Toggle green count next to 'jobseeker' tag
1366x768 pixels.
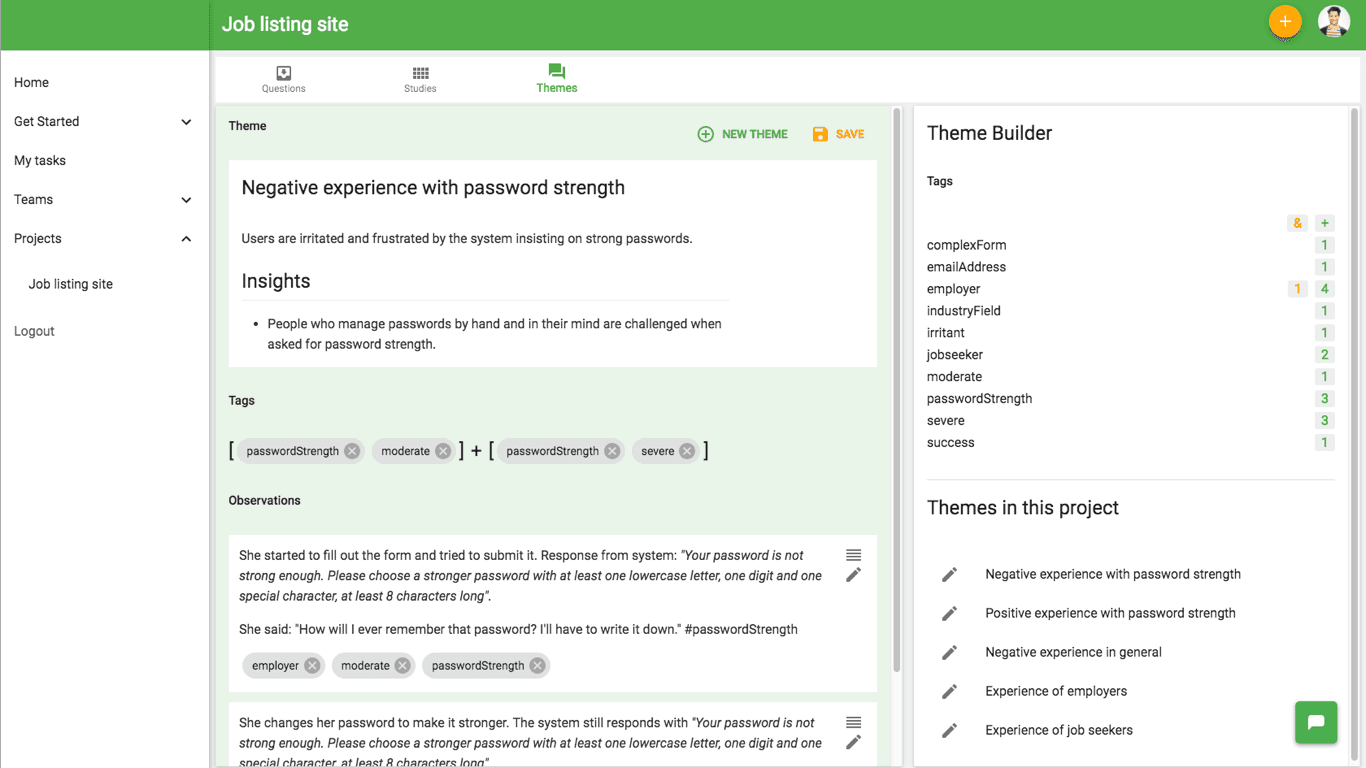[1324, 355]
